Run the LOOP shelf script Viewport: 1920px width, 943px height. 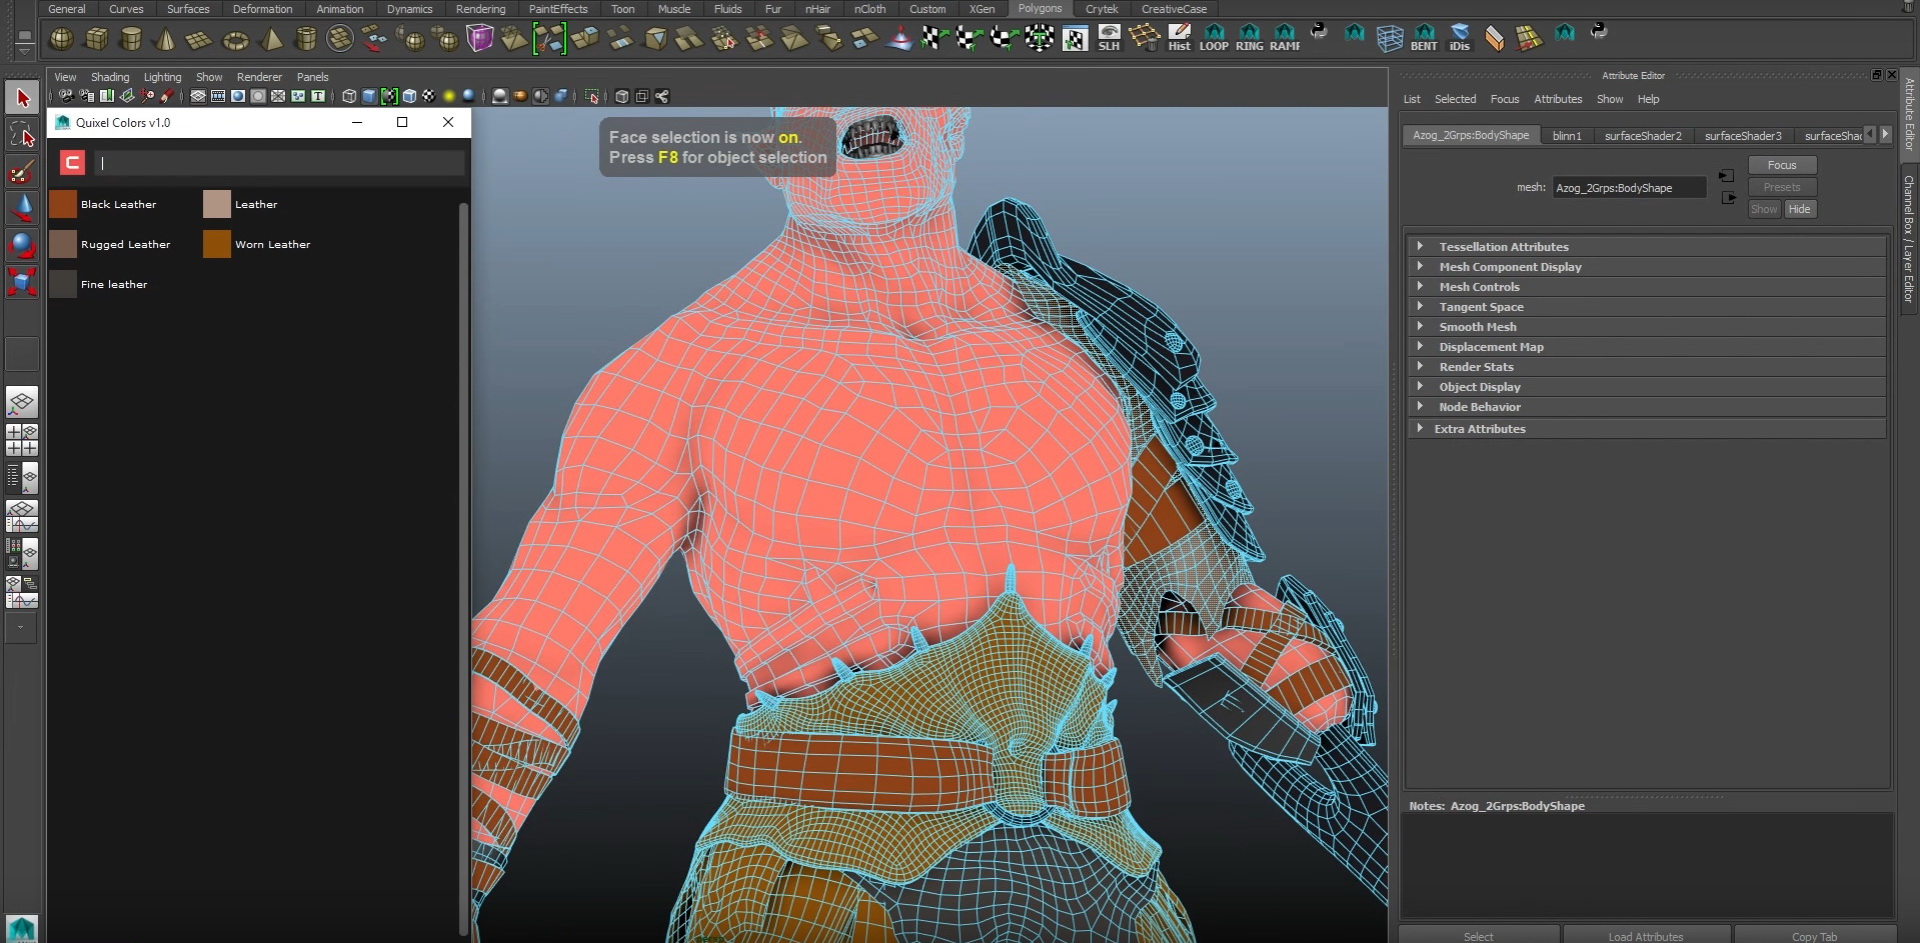click(x=1214, y=39)
